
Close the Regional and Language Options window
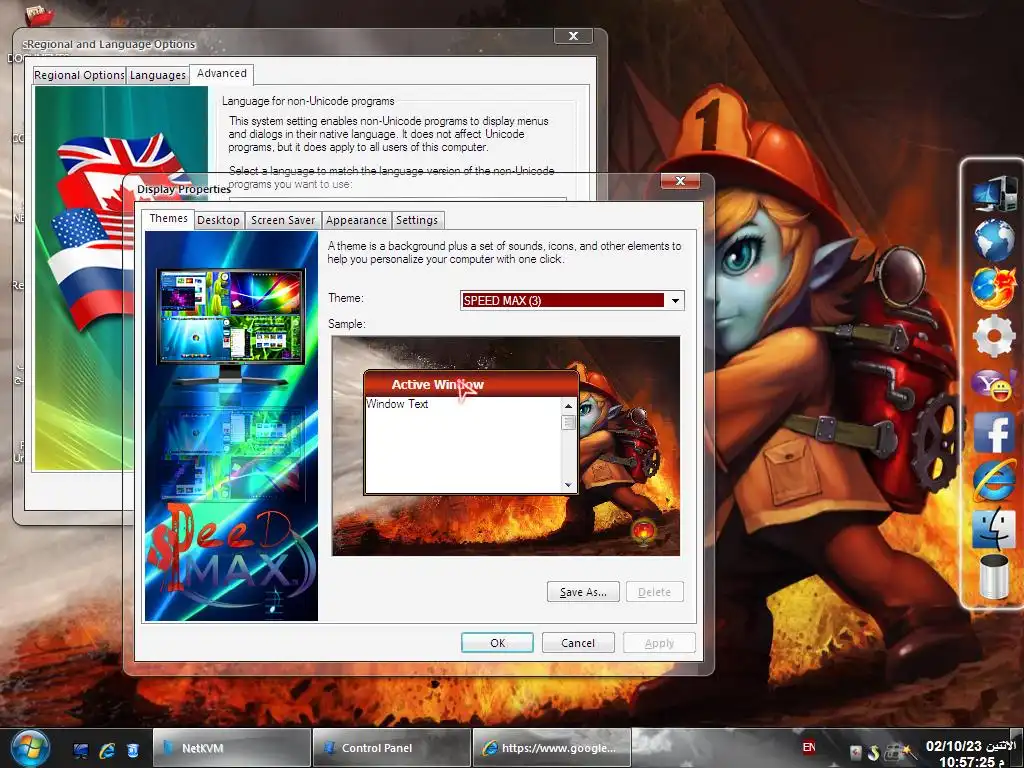(573, 36)
